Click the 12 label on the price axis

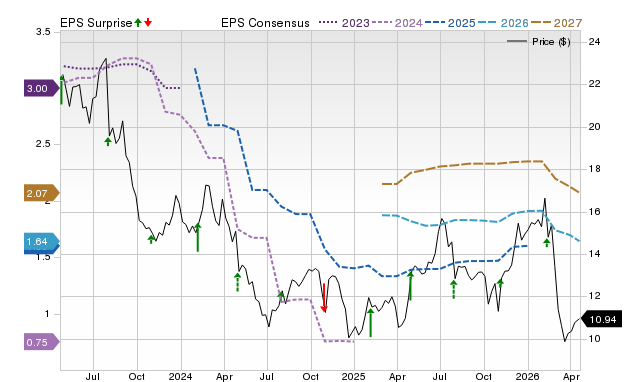(x=594, y=296)
